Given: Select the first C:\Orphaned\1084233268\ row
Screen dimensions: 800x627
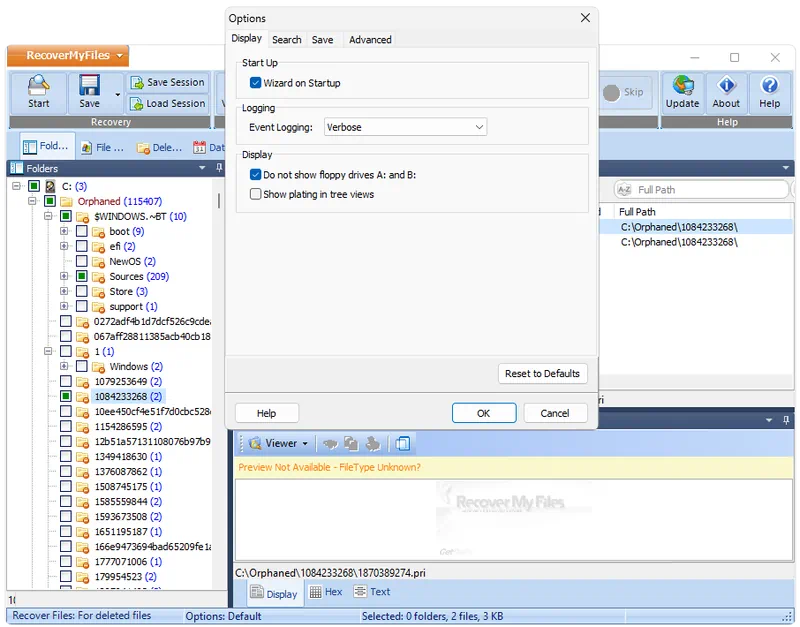Looking at the screenshot, I should (x=696, y=227).
